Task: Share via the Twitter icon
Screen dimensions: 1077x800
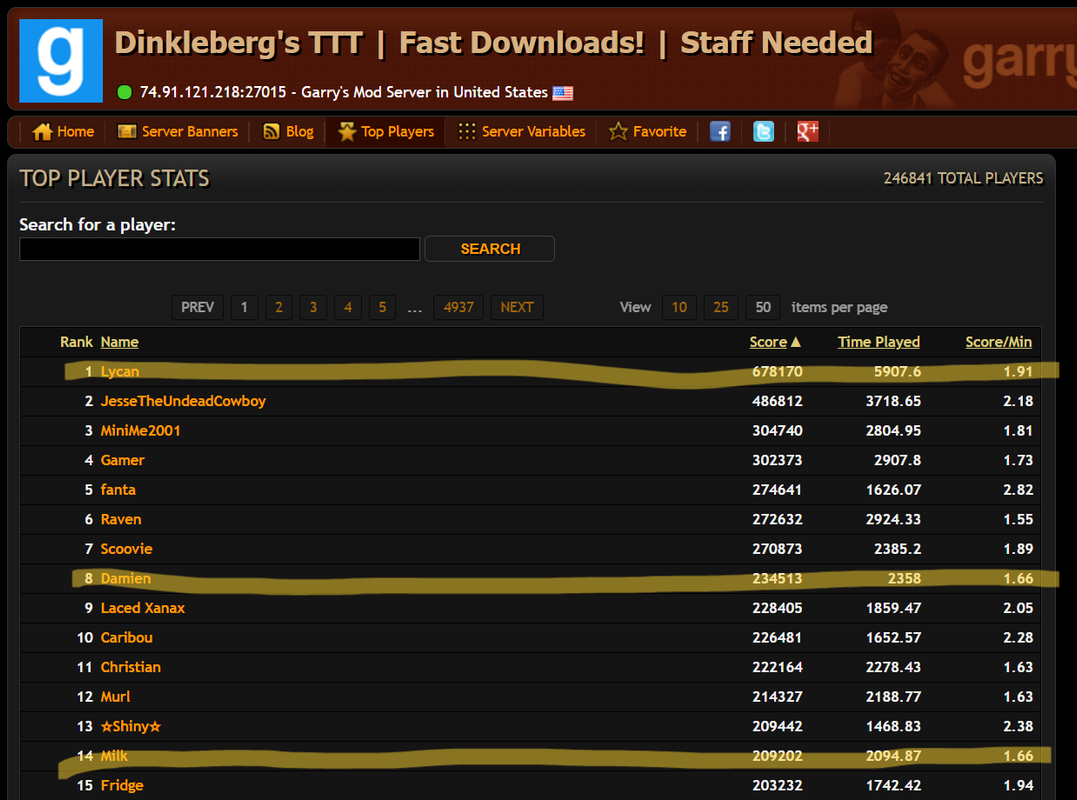Action: (x=763, y=131)
